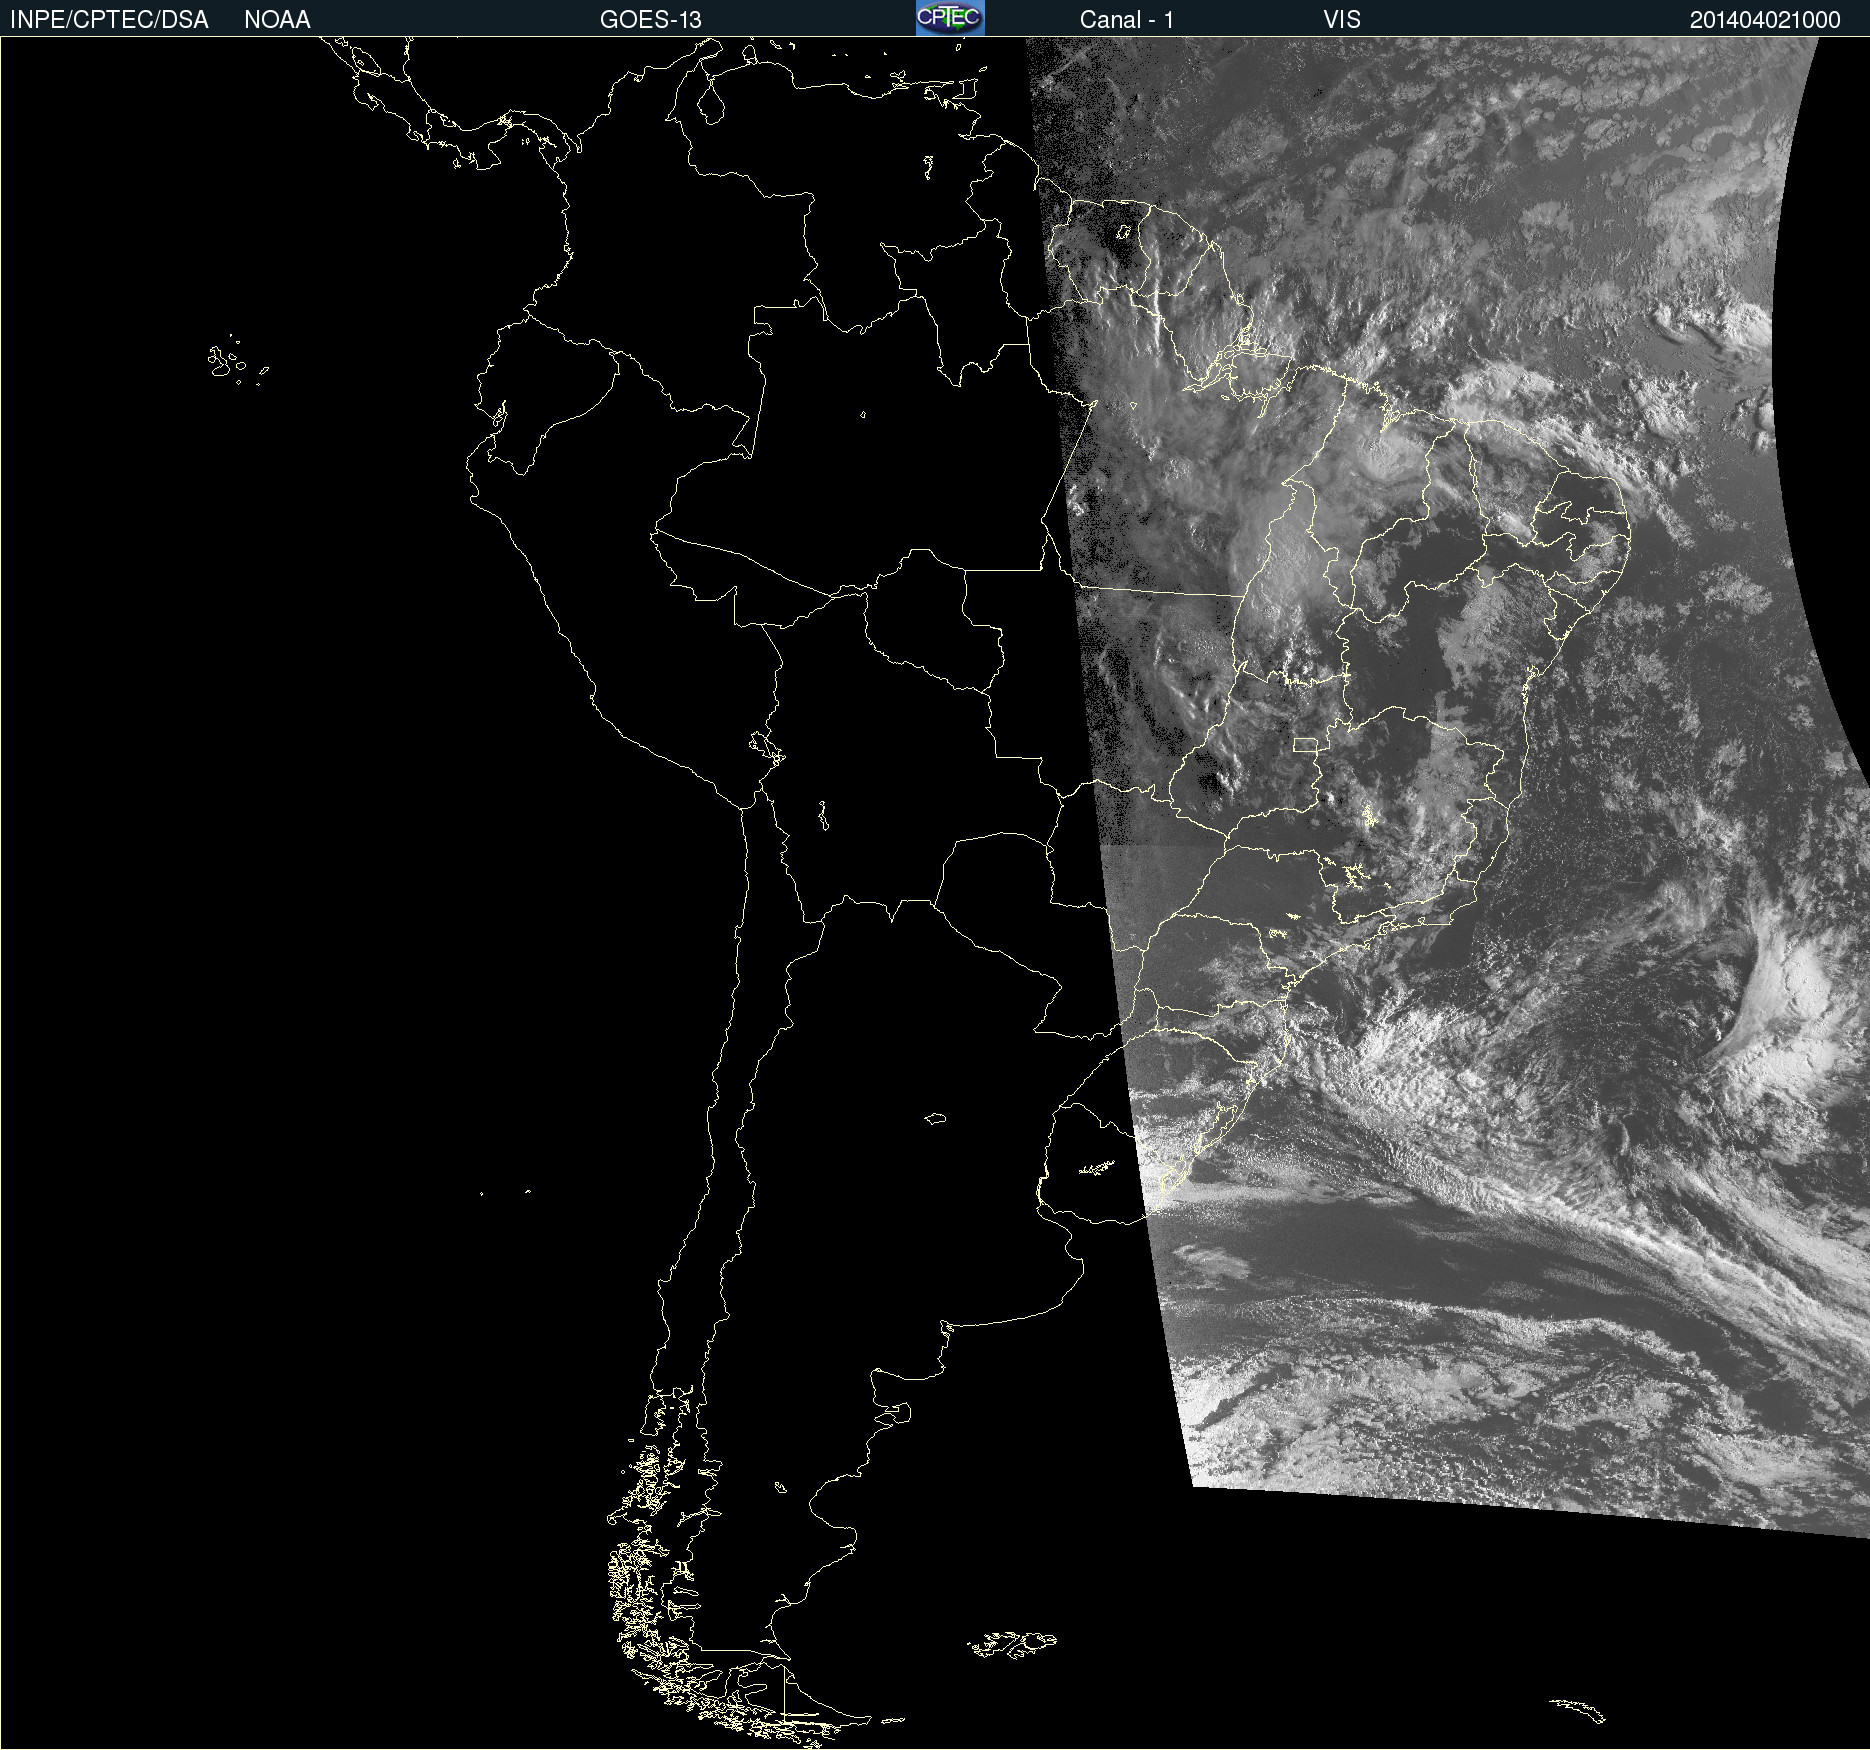
Task: Select the VIS channel label
Action: (x=1342, y=20)
